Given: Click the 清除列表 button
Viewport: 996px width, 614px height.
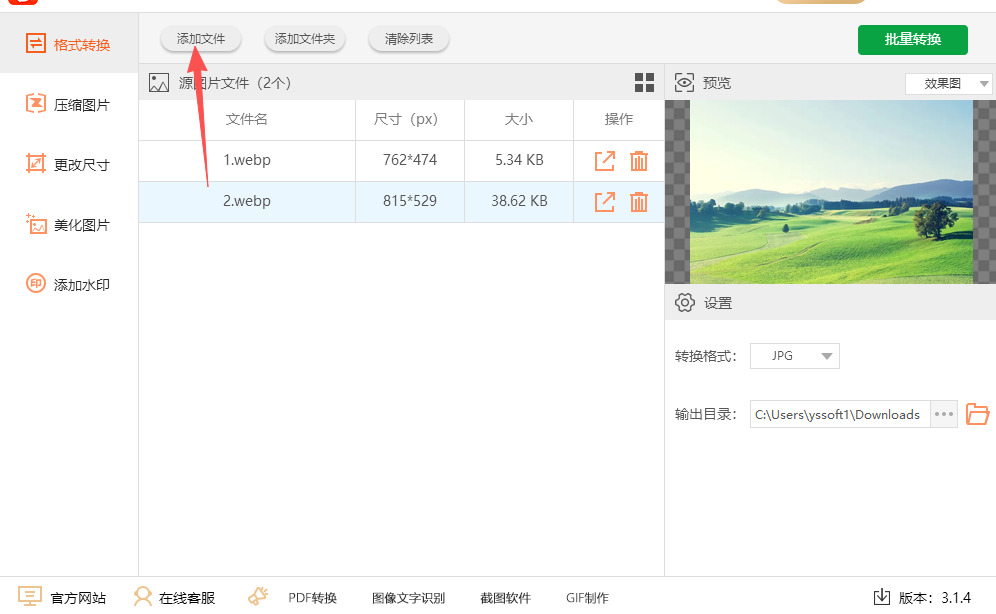Looking at the screenshot, I should click(409, 39).
